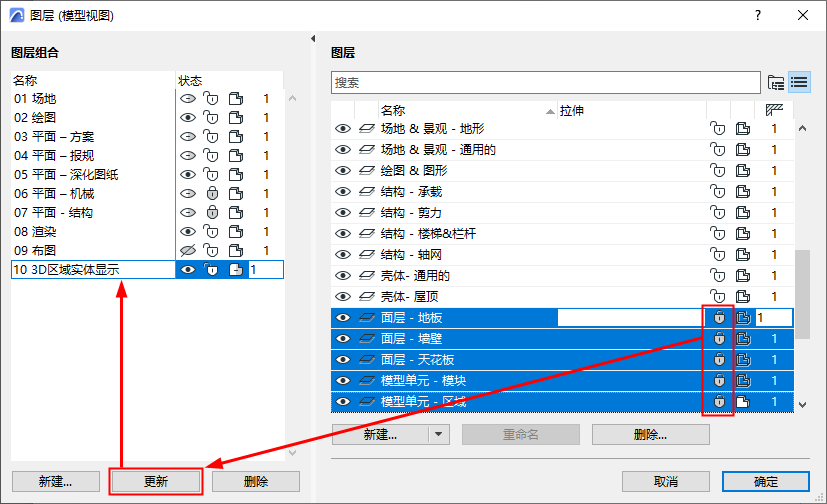Image resolution: width=827 pixels, height=504 pixels.
Task: Toggle visibility eye of 面层 - 地板
Action: (x=343, y=317)
